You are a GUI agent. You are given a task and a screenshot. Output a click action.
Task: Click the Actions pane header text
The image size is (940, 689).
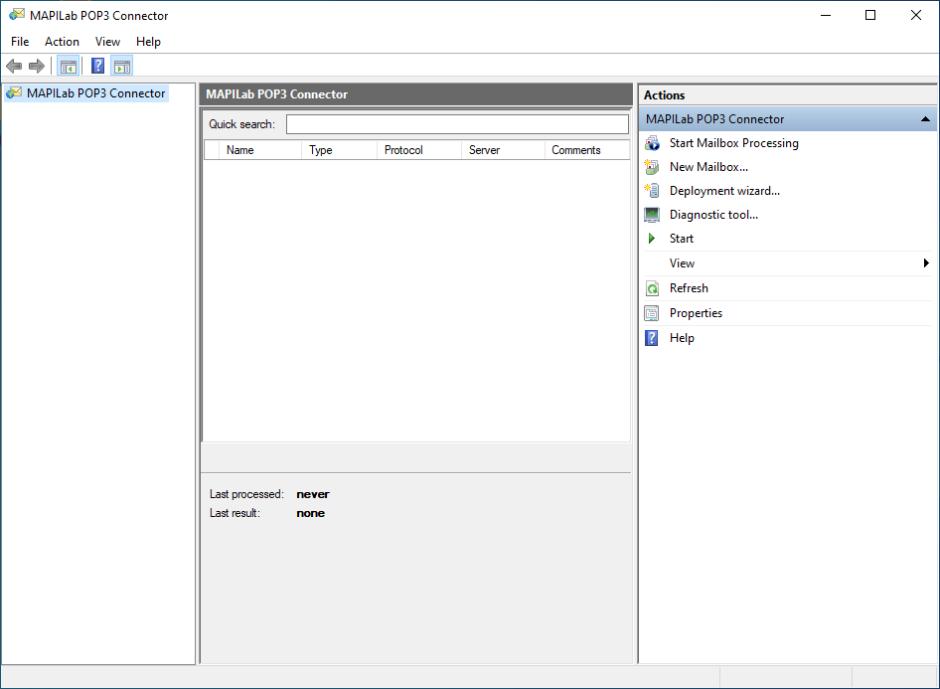[x=664, y=95]
